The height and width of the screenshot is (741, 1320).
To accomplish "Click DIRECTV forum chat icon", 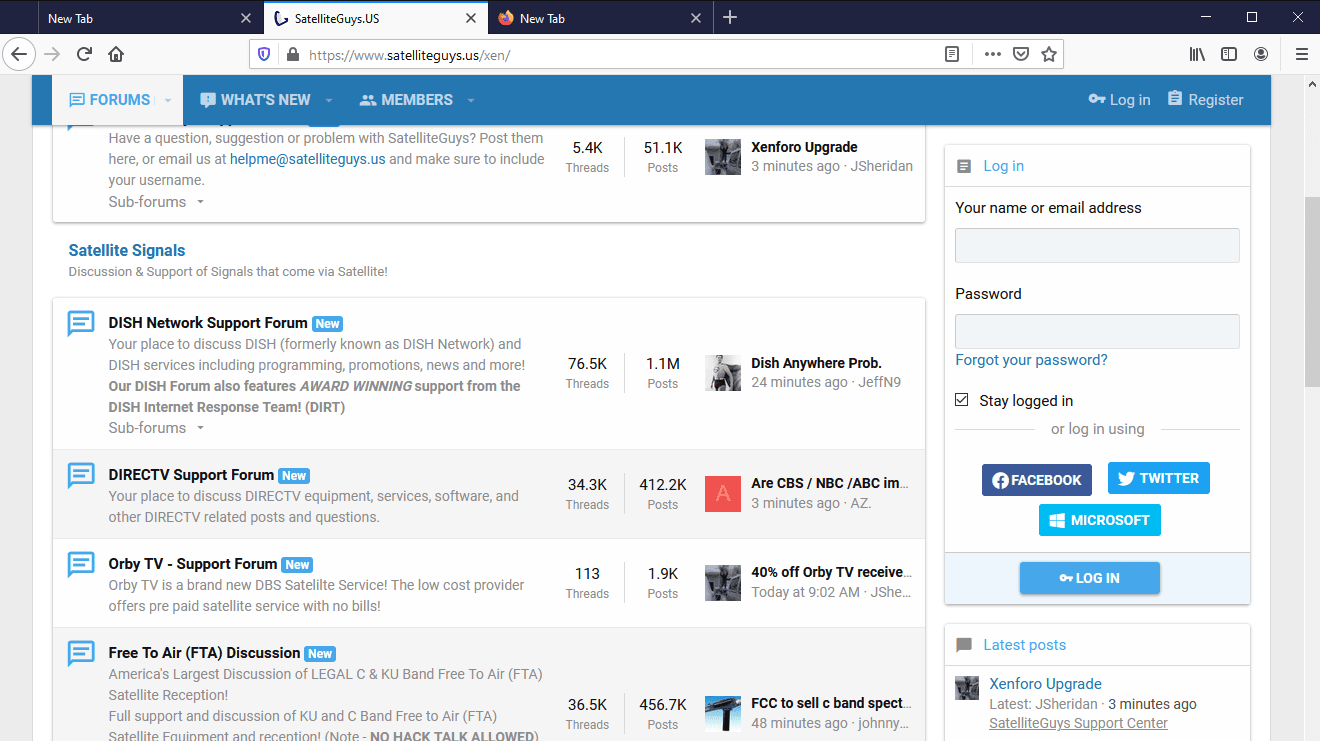I will 81,475.
